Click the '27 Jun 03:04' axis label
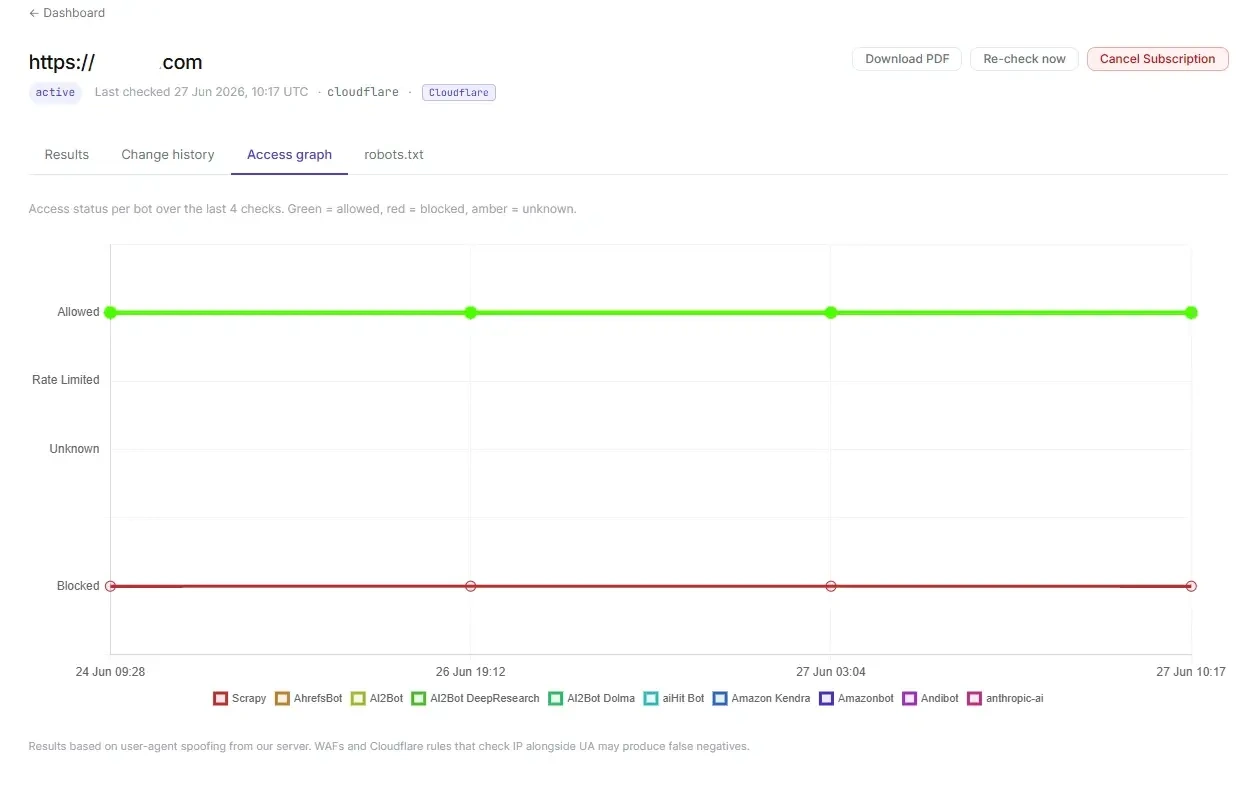1251x800 pixels. coord(830,672)
